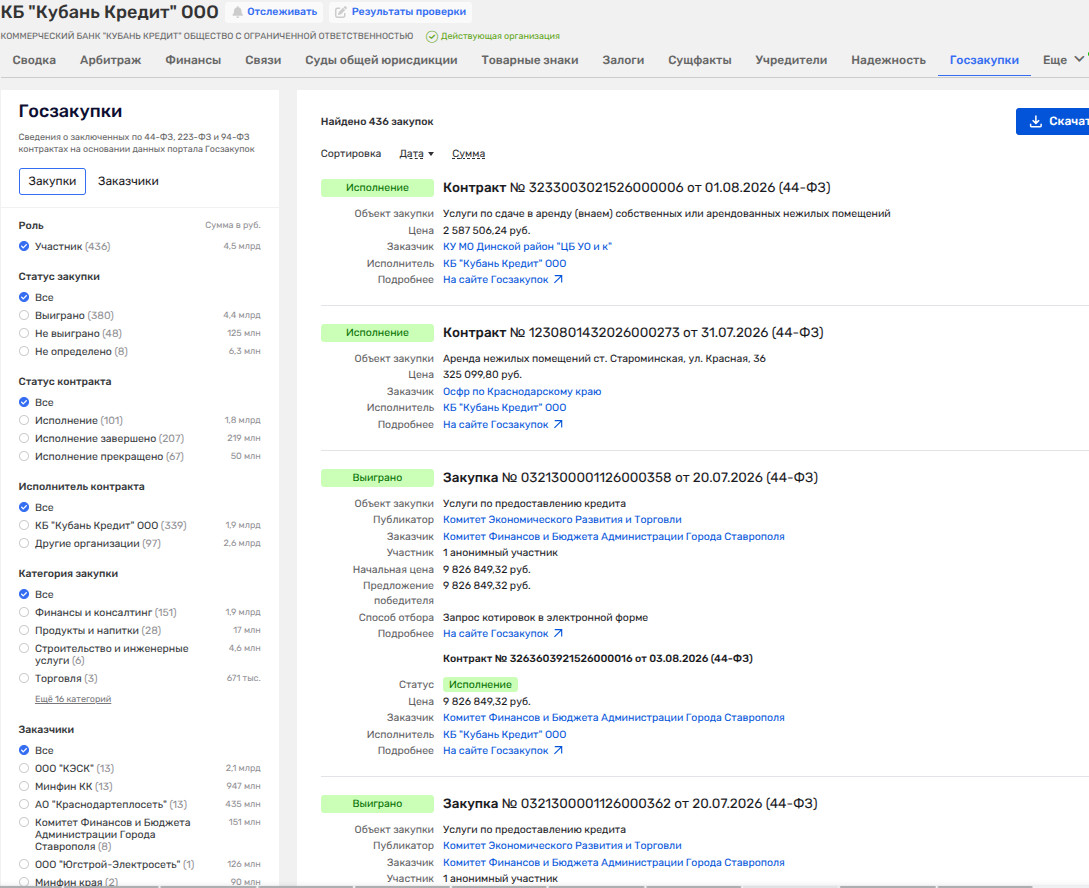Click external arrow icon under Запрос котировок row
The image size is (1089, 888).
[558, 633]
